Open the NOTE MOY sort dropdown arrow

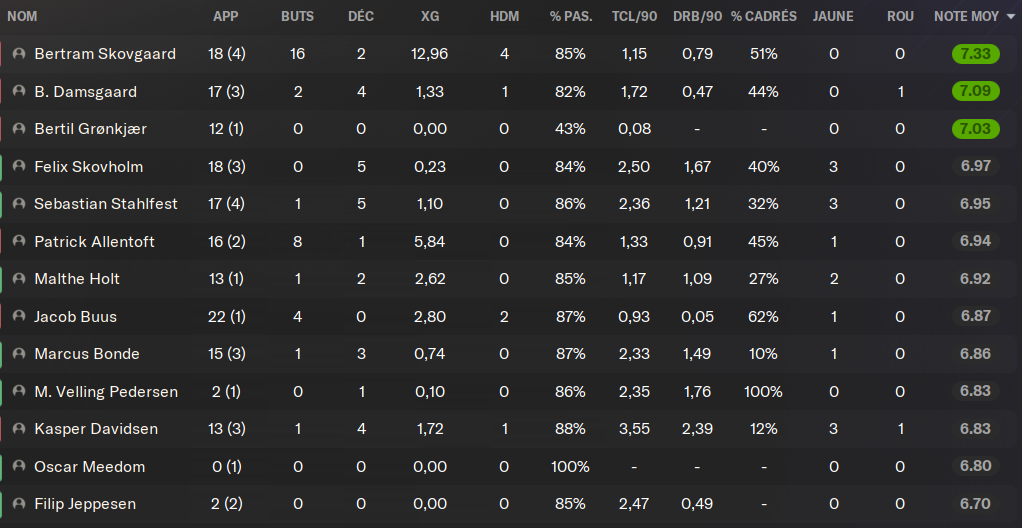(1011, 17)
